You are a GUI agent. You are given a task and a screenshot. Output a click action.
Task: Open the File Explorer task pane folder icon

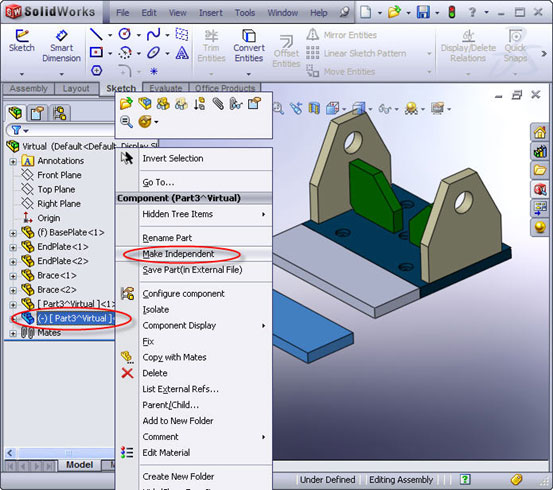pos(540,170)
